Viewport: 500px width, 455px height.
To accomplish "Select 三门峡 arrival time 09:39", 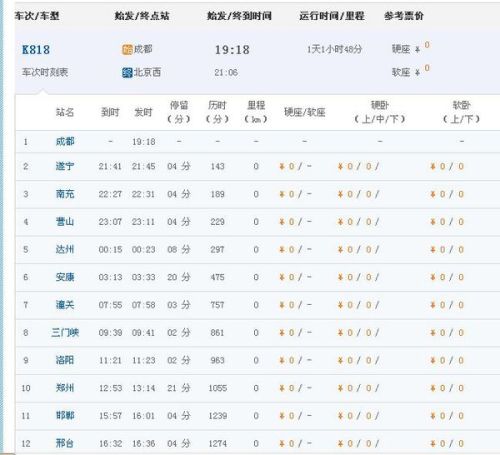I will (x=110, y=333).
